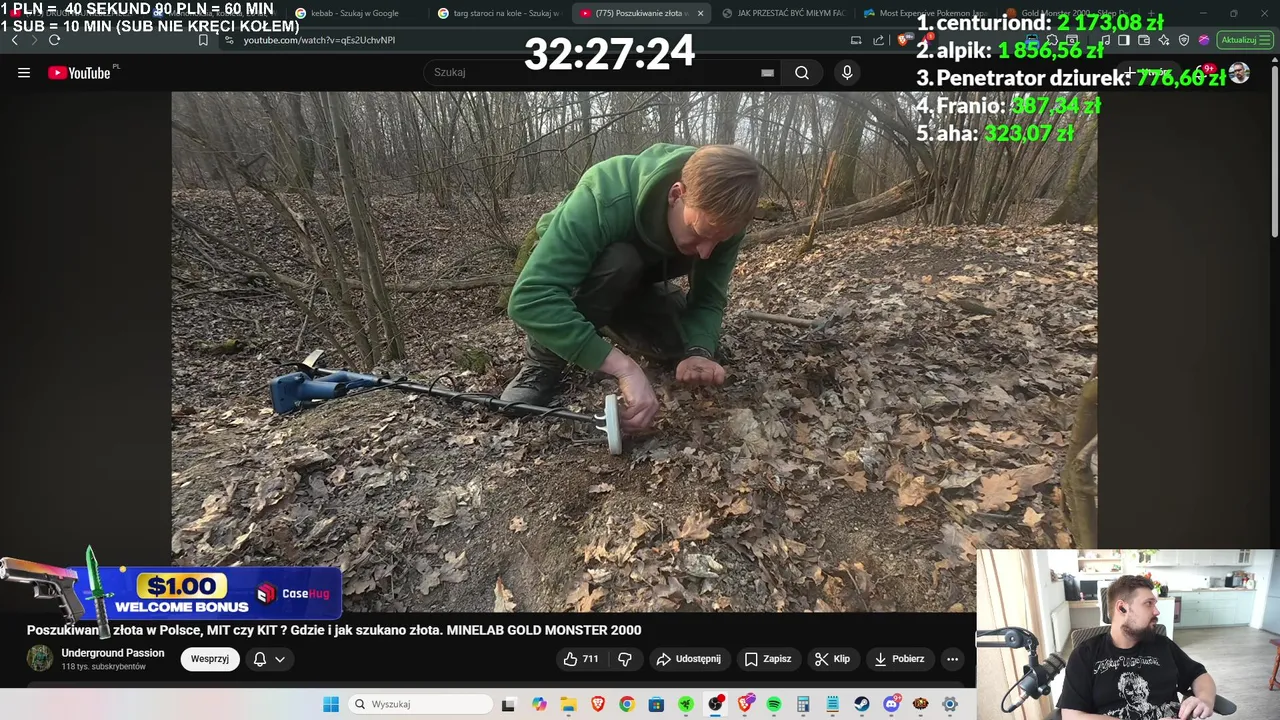
Task: Open the browser sidebar panel icon
Action: pyautogui.click(x=1124, y=40)
